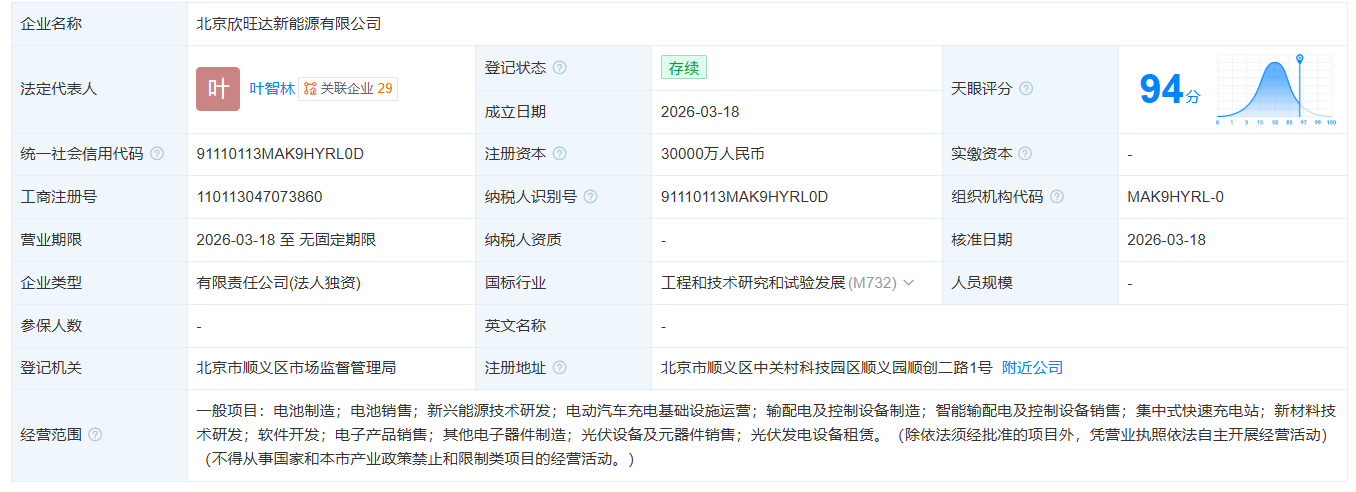
Task: Open the 关联企业 29 badge
Action: click(348, 89)
